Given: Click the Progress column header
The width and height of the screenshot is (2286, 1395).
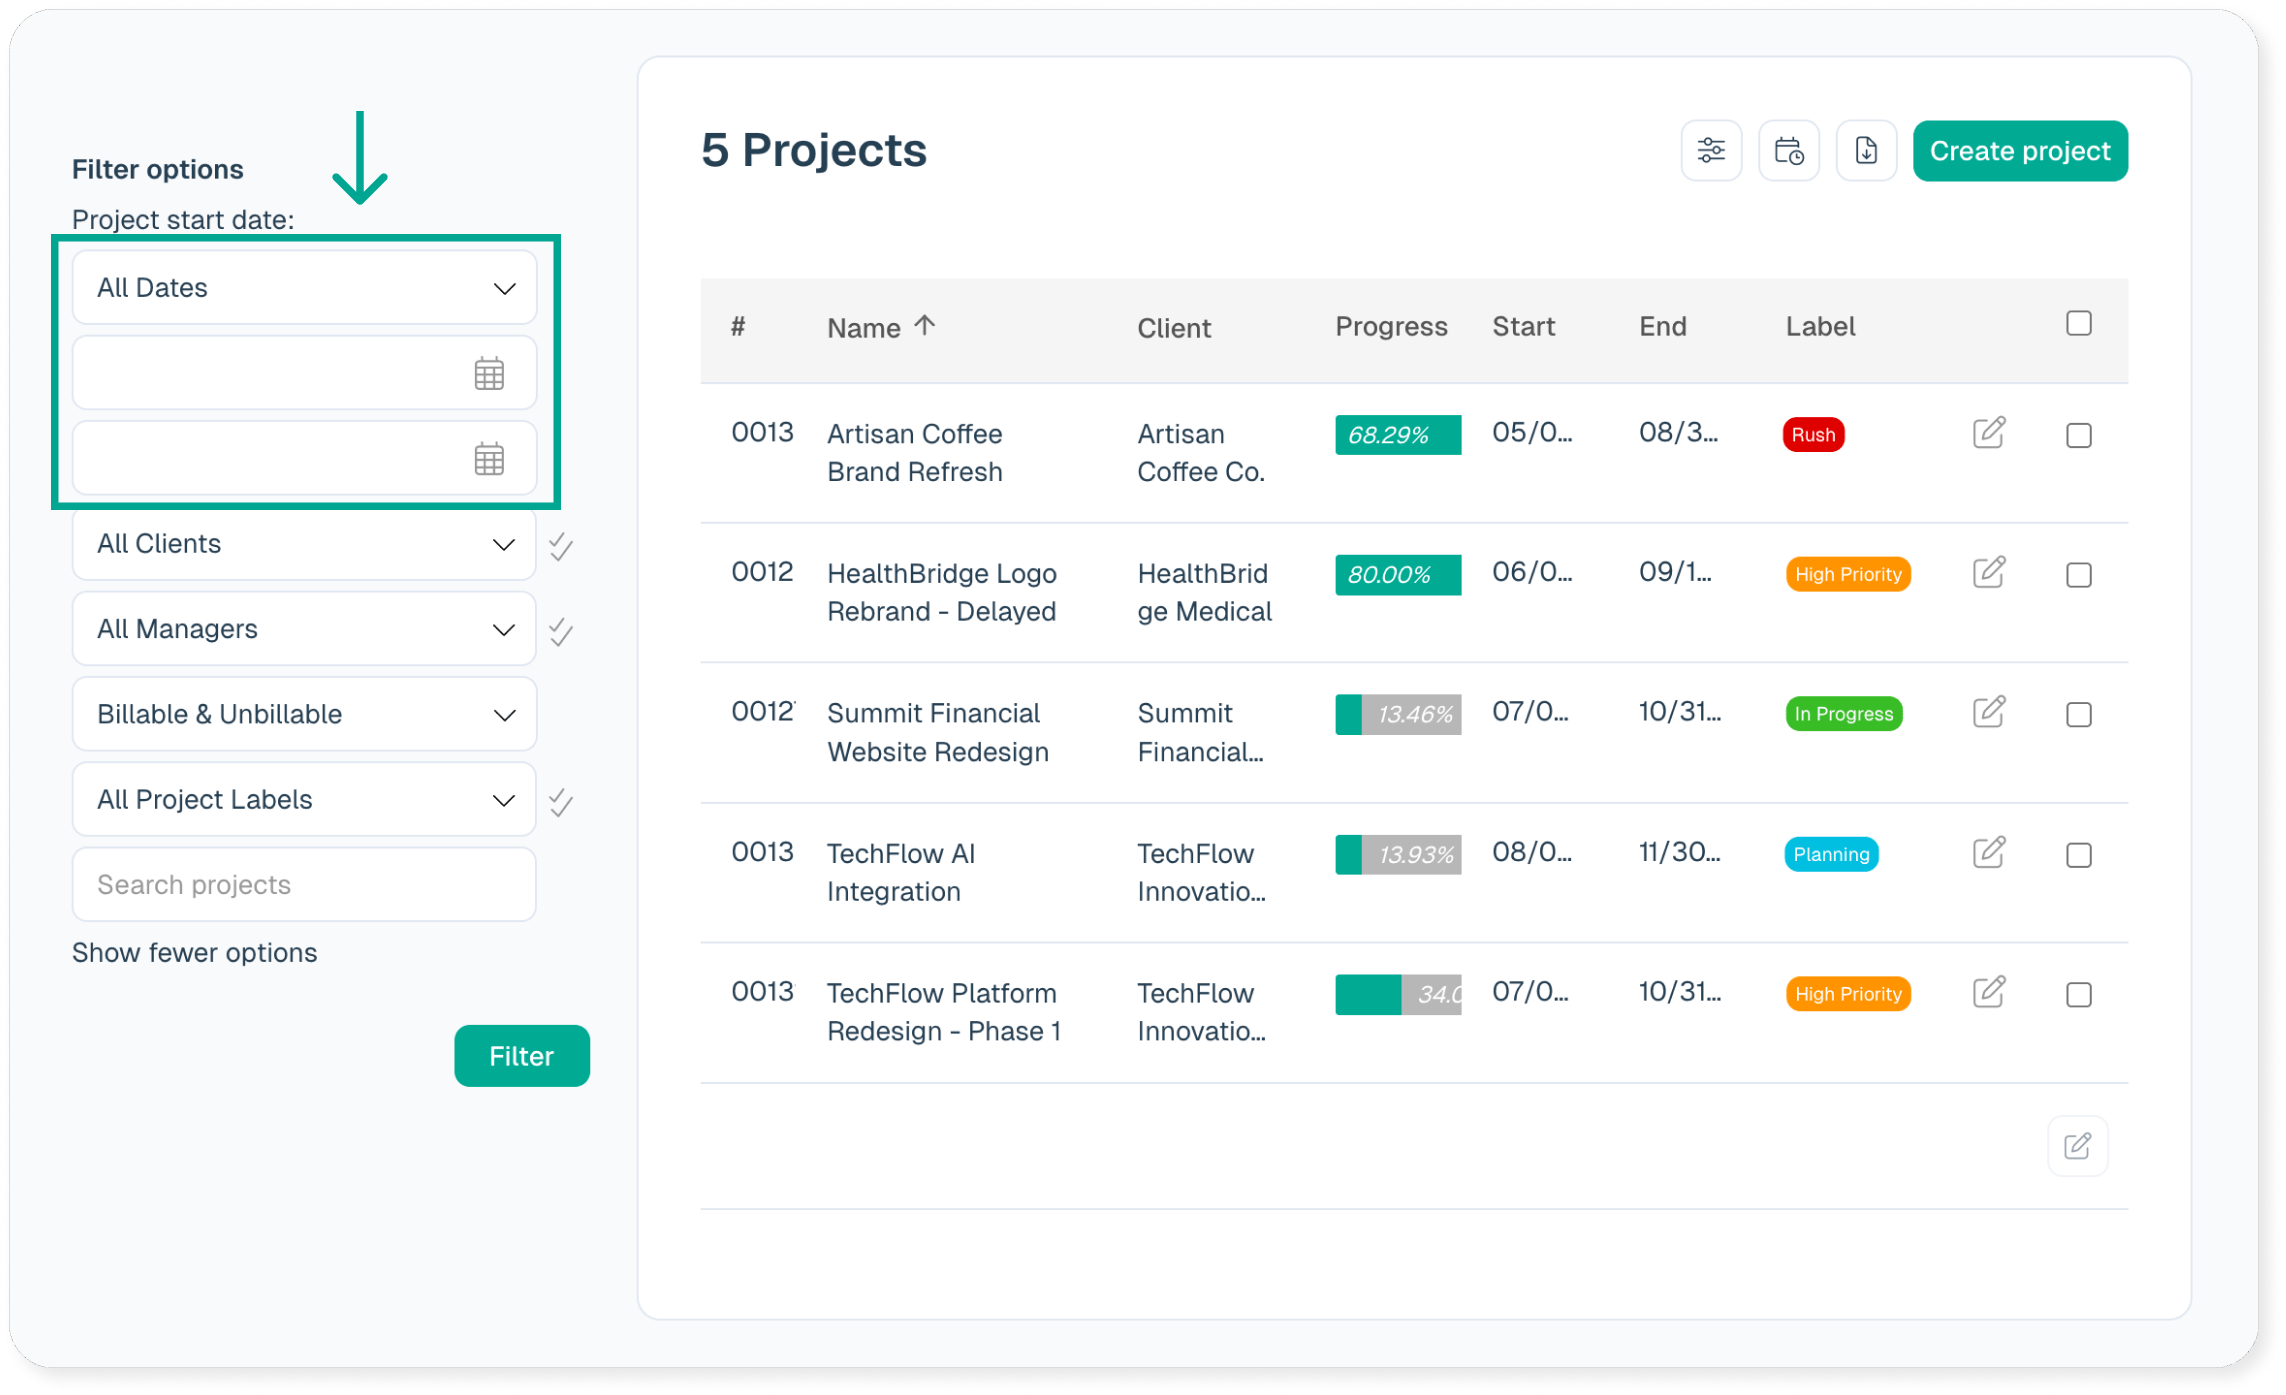Looking at the screenshot, I should 1390,327.
